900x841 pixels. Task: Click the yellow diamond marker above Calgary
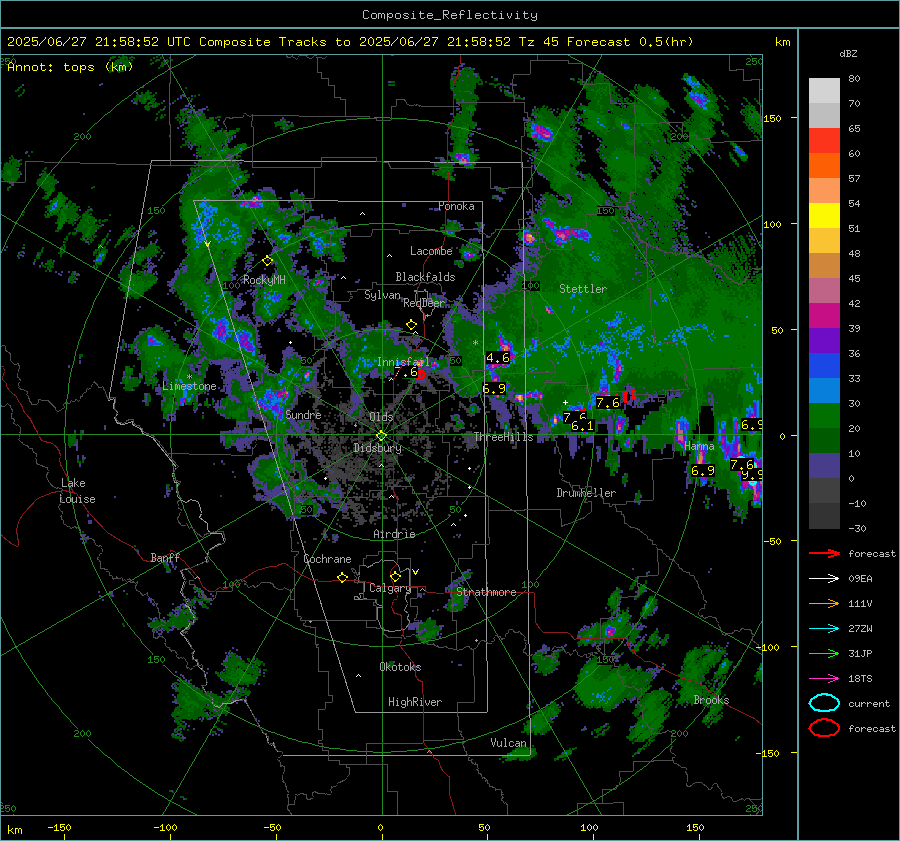[395, 576]
